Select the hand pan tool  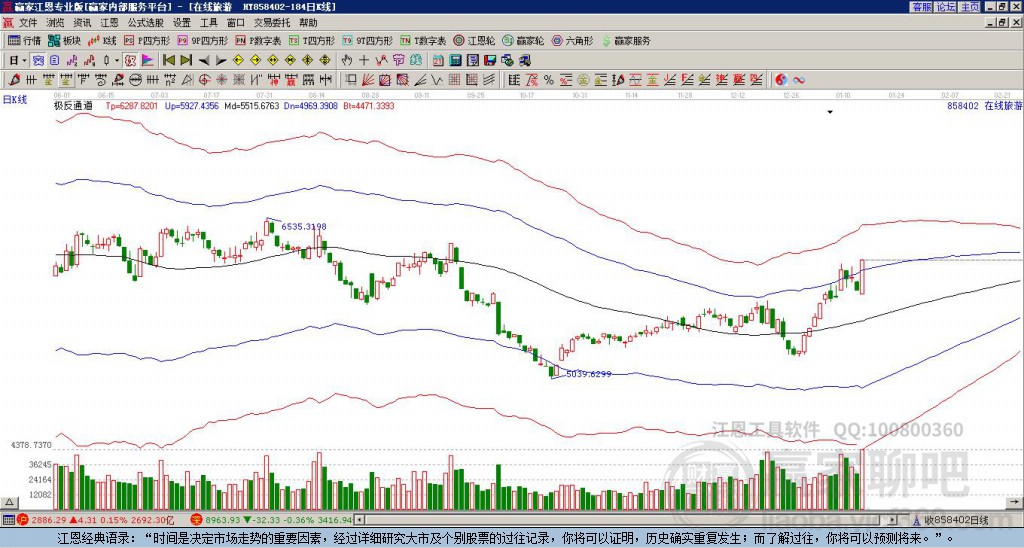click(347, 61)
